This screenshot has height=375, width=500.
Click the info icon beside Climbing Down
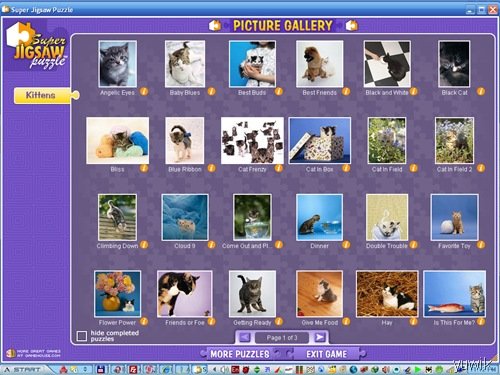click(x=144, y=245)
